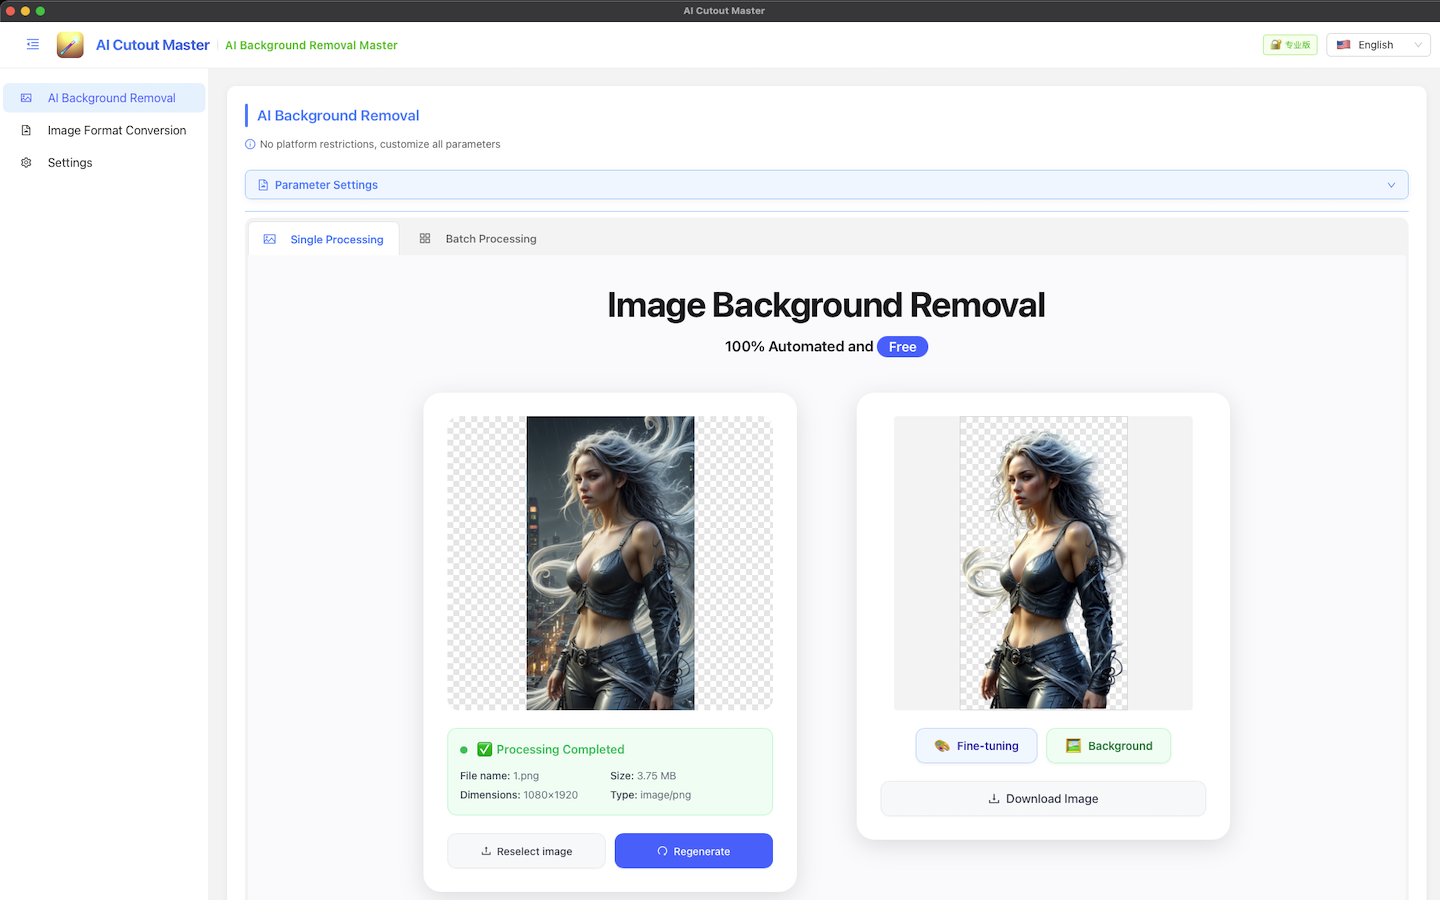Expand the Parameter Settings panel
This screenshot has height=900, width=1440.
point(826,185)
